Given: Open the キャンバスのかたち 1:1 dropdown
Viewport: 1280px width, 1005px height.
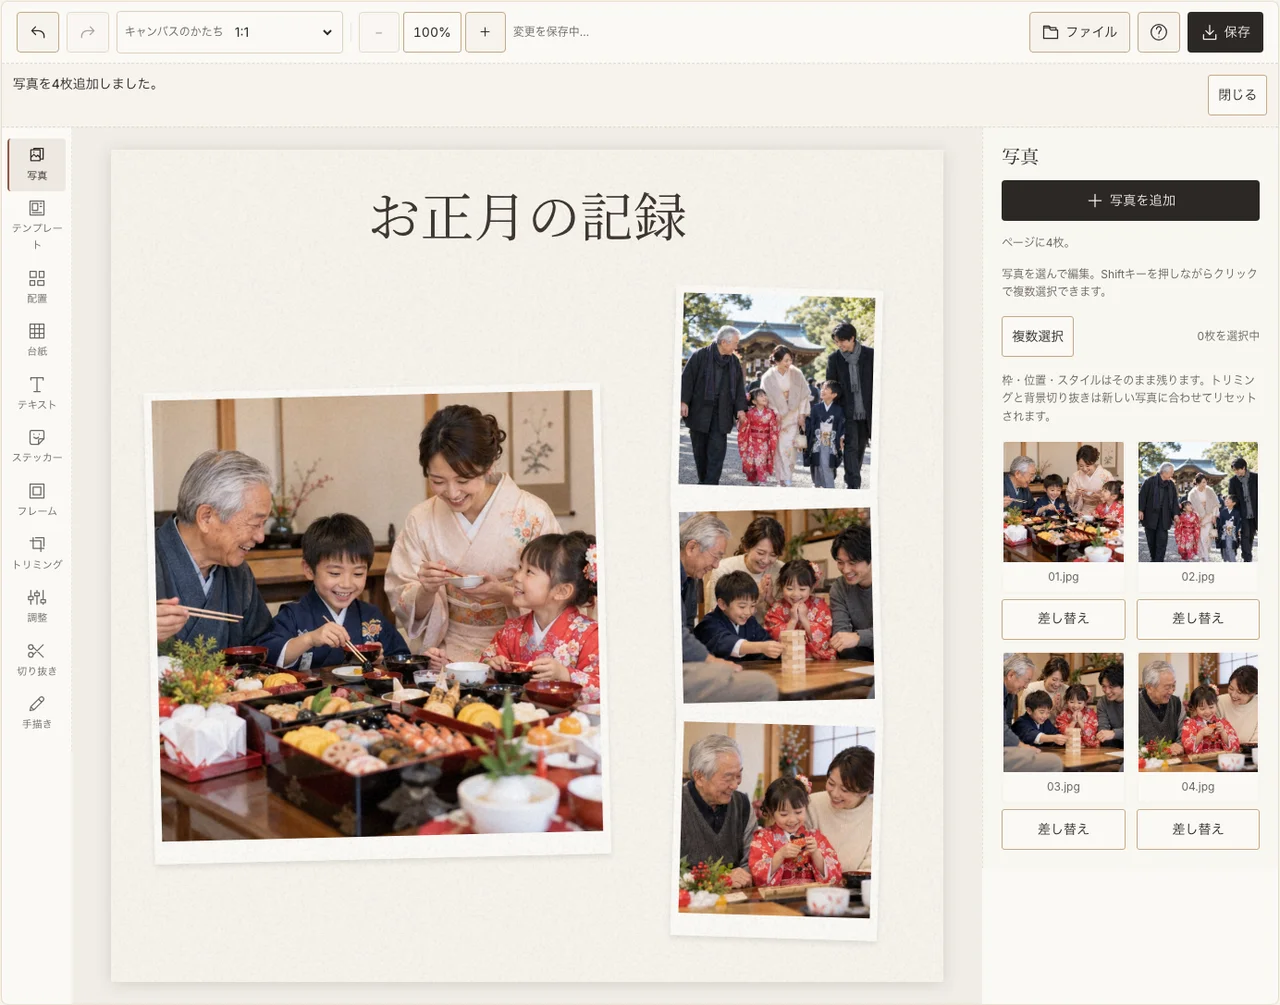Looking at the screenshot, I should pos(230,32).
